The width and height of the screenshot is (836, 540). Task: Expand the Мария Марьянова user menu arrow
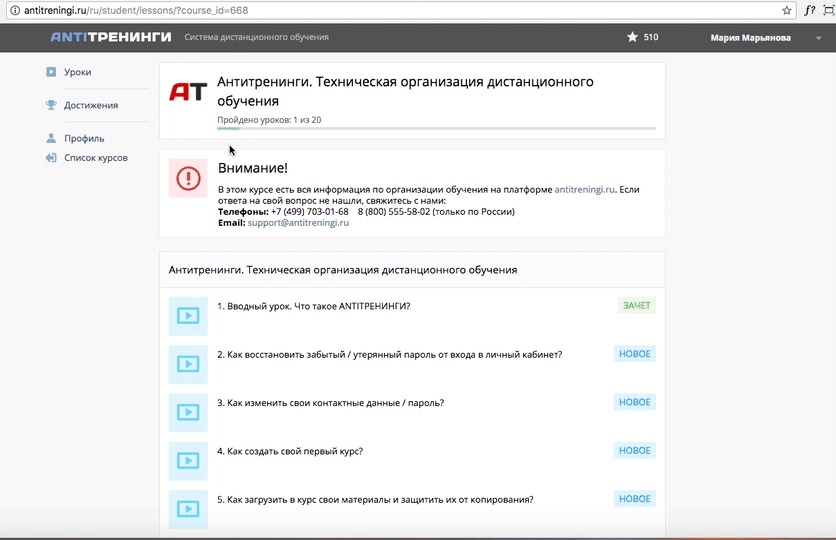tap(818, 38)
